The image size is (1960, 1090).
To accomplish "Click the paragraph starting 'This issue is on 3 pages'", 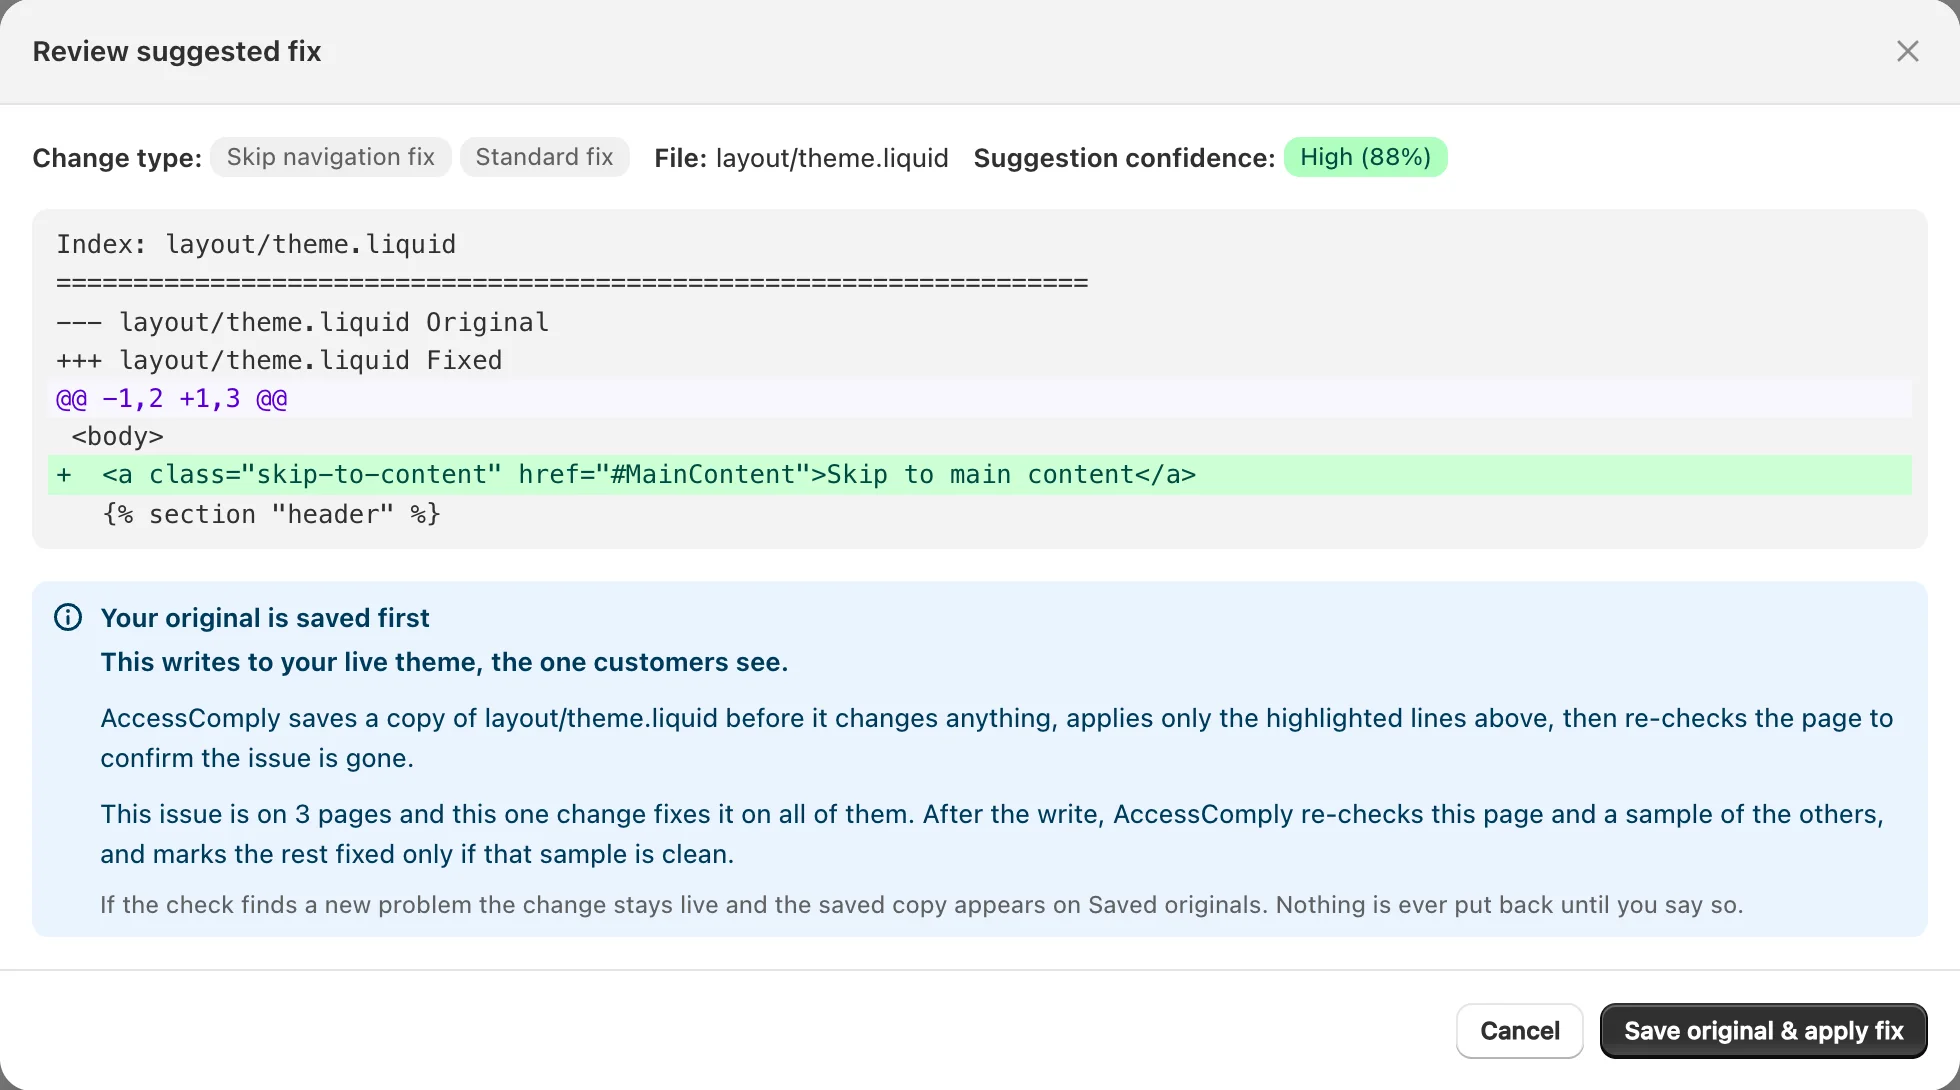I will coord(992,834).
